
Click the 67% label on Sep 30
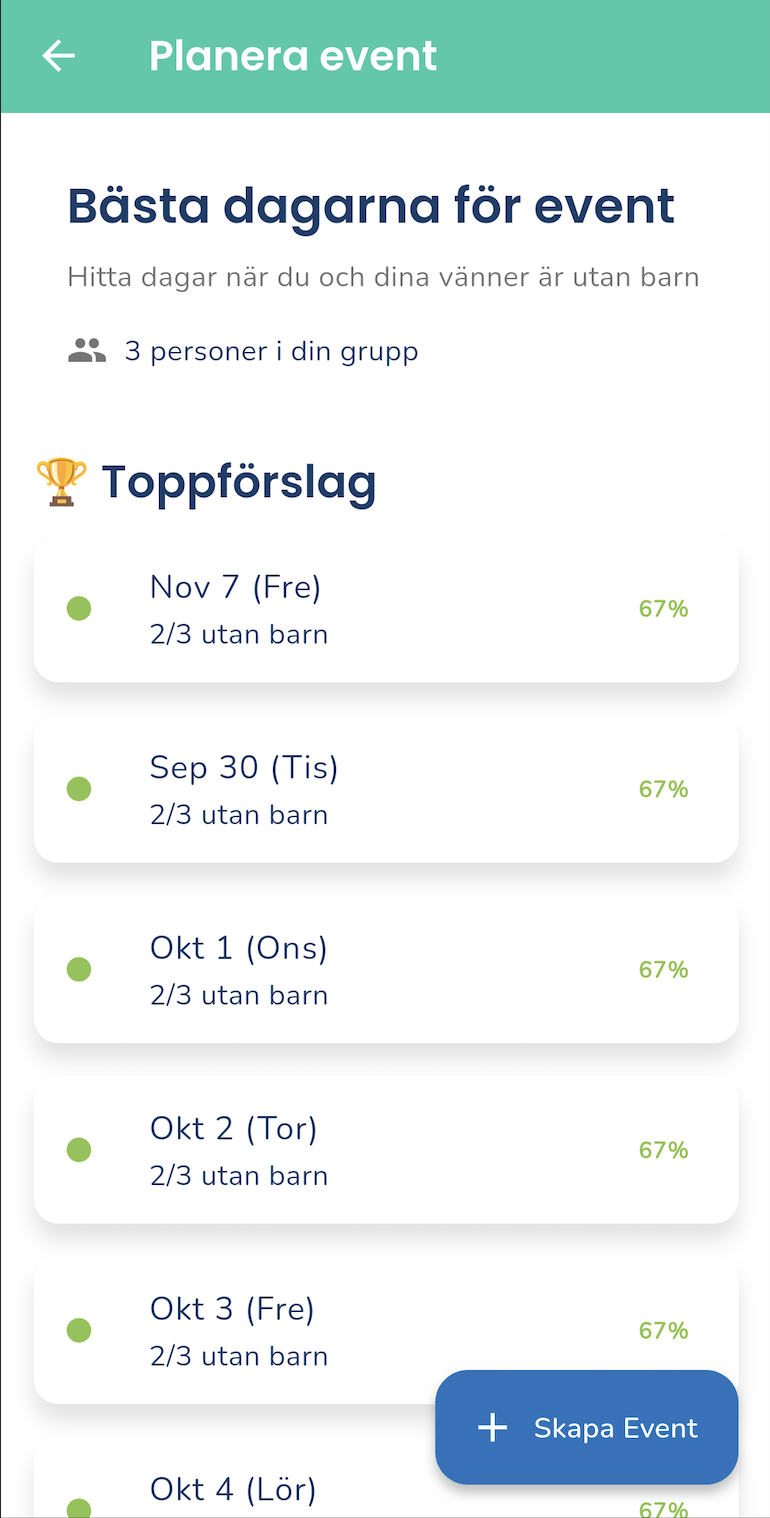(x=663, y=789)
